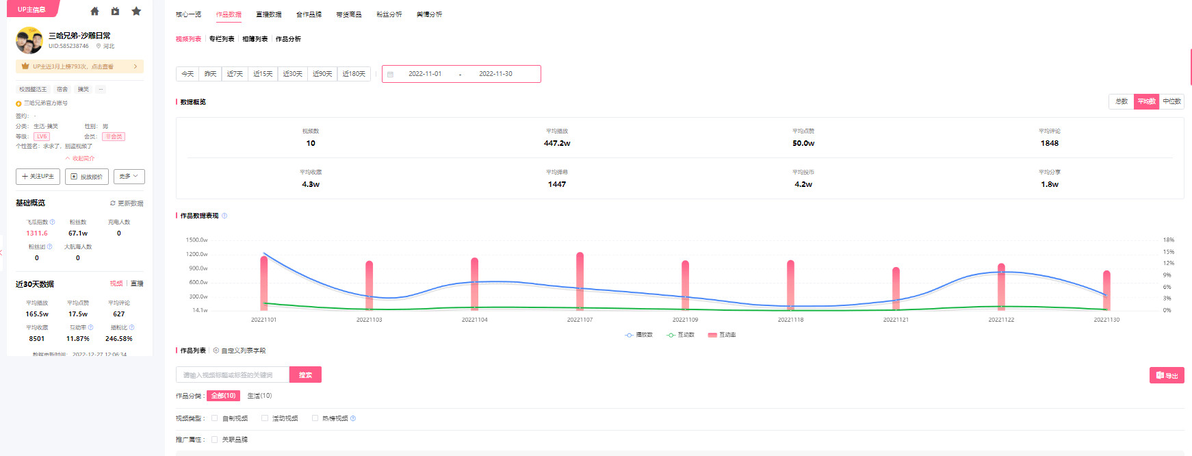Toggle the 播放数 legend series

point(639,334)
